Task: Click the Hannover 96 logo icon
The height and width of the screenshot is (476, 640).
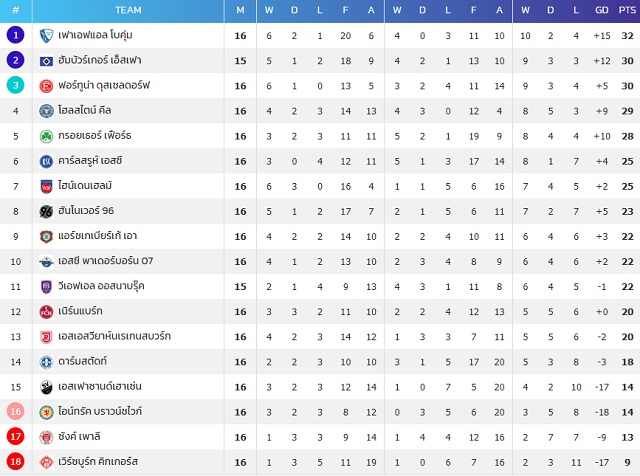Action: tap(46, 211)
